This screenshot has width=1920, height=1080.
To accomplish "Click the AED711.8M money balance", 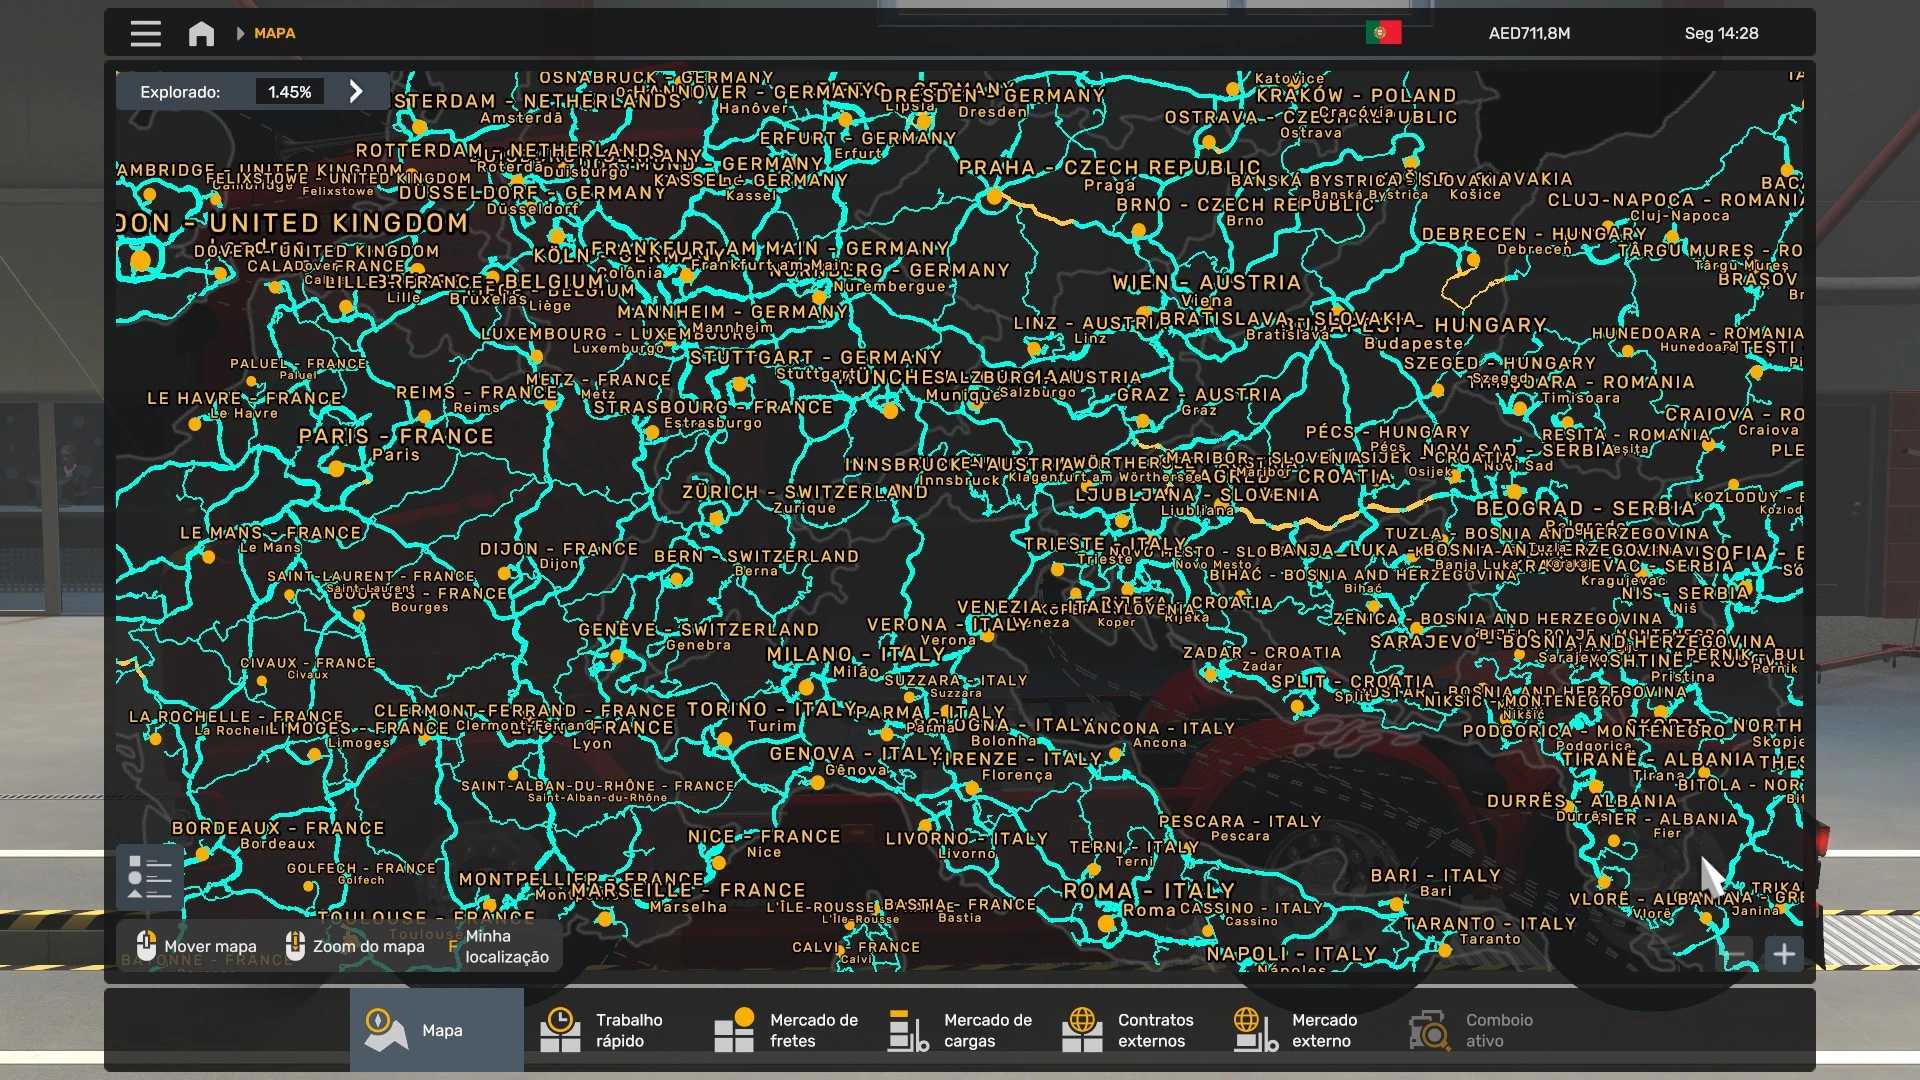I will [1529, 33].
